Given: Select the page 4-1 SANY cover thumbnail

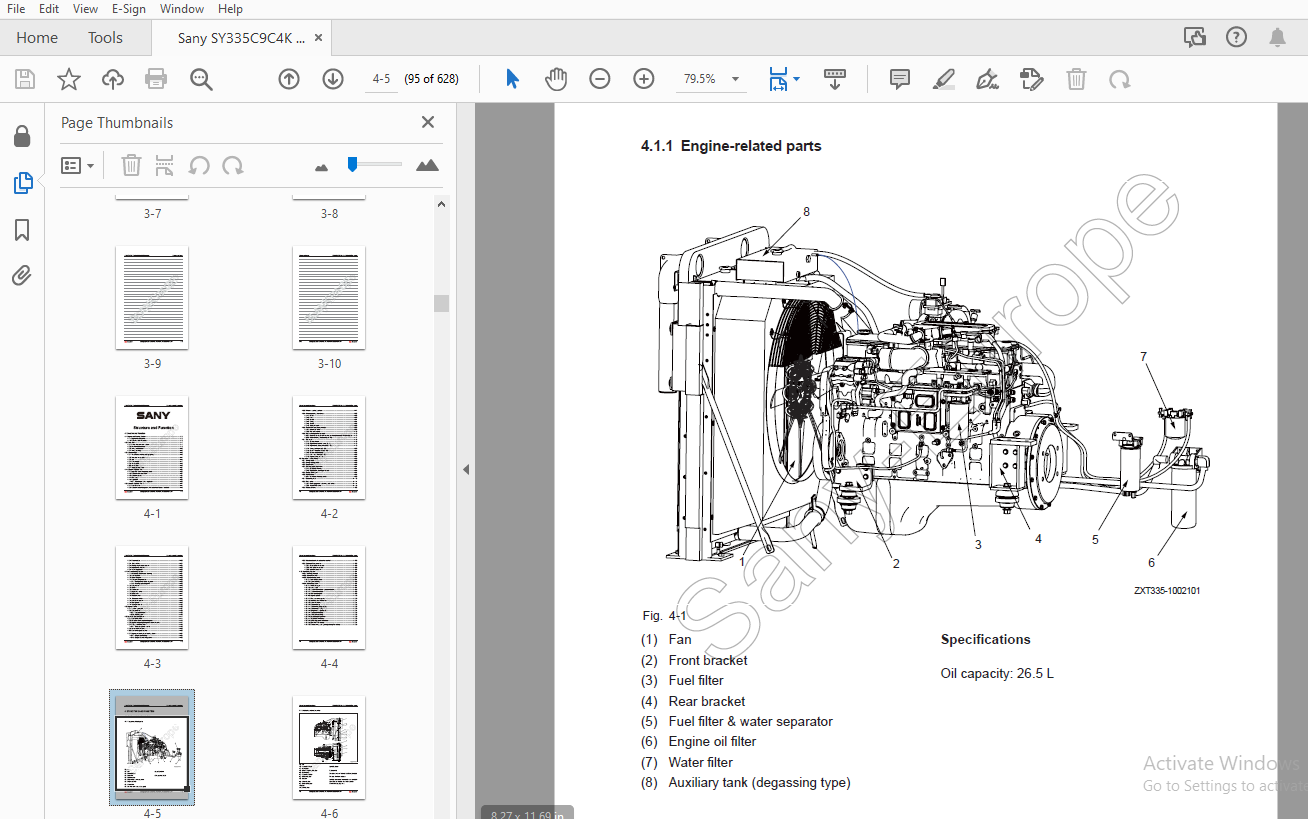Looking at the screenshot, I should (x=152, y=448).
